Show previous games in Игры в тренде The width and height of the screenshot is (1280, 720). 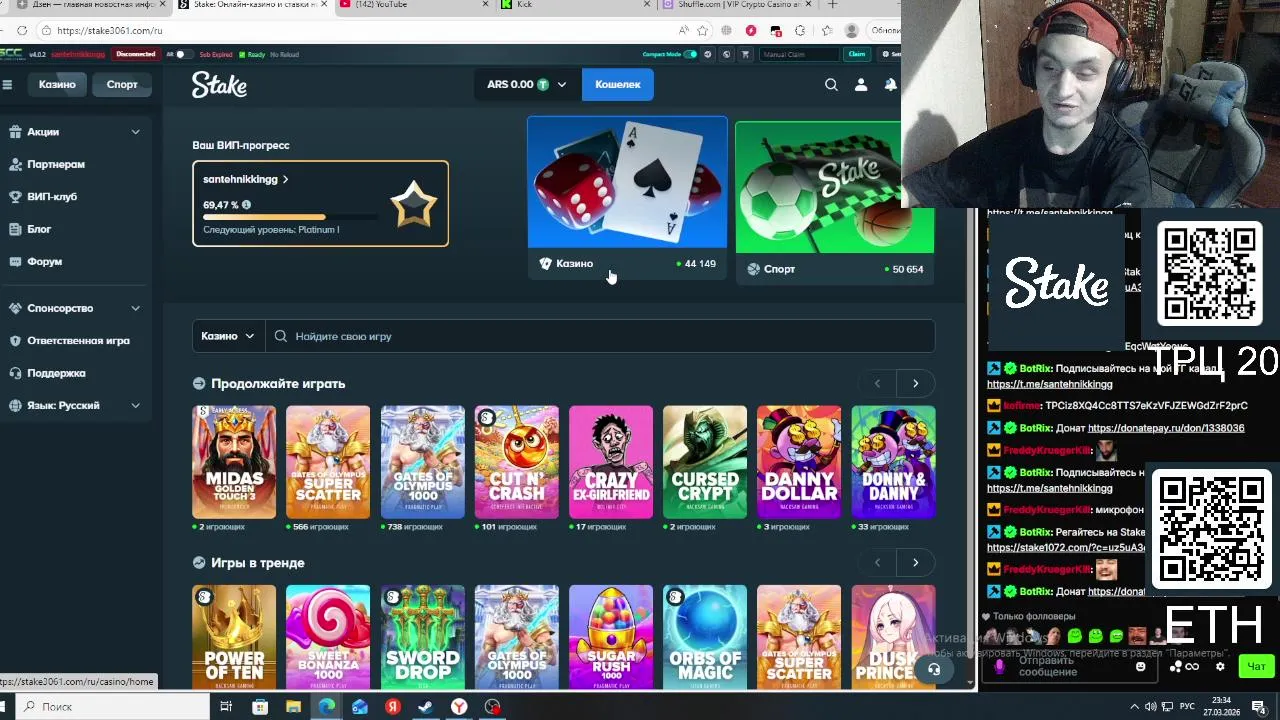[x=877, y=563]
